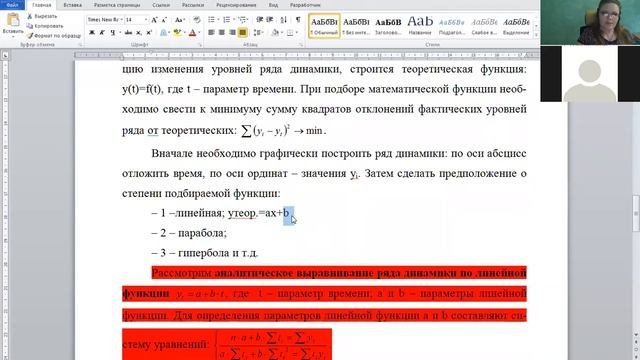The image size is (640, 360).
Task: Open the Font dialog launcher in Шрифт group
Action: tap(200, 44)
